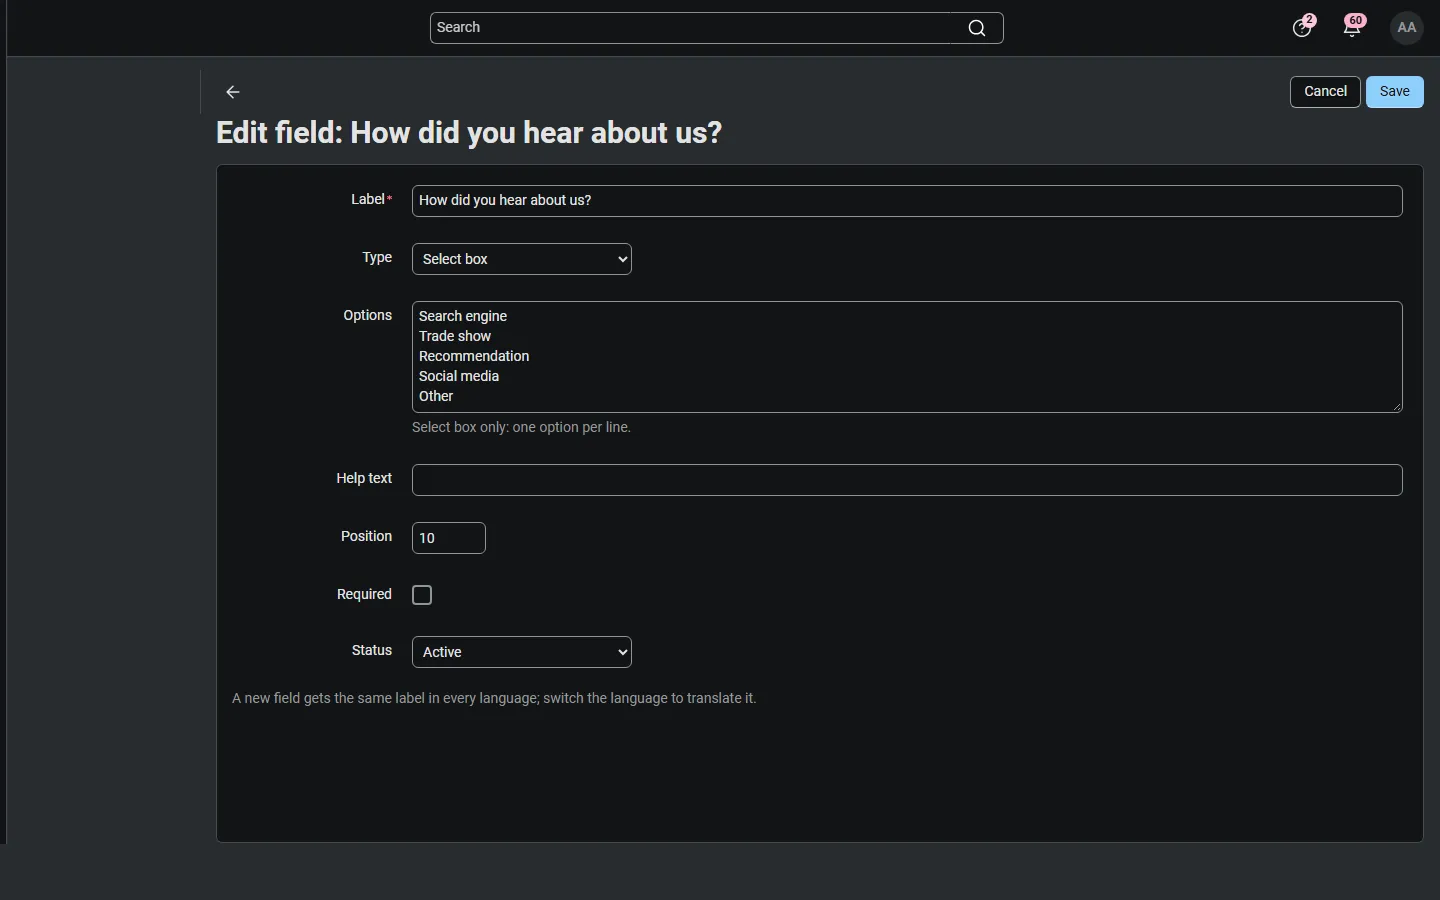Open the timer icon with badge 2

coord(1304,27)
